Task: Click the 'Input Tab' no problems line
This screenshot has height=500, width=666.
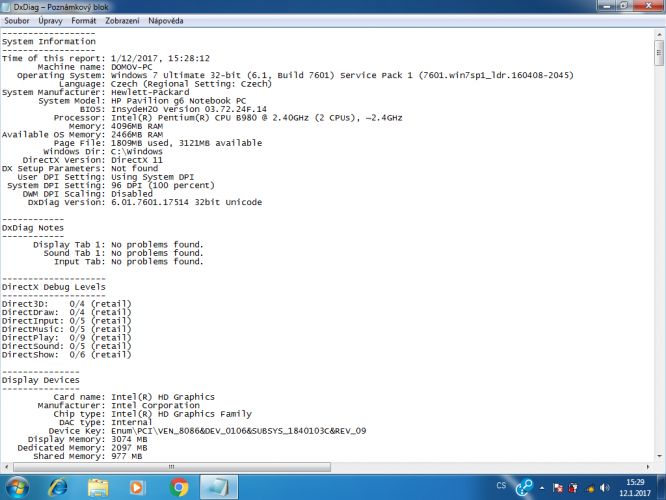Action: 128,262
